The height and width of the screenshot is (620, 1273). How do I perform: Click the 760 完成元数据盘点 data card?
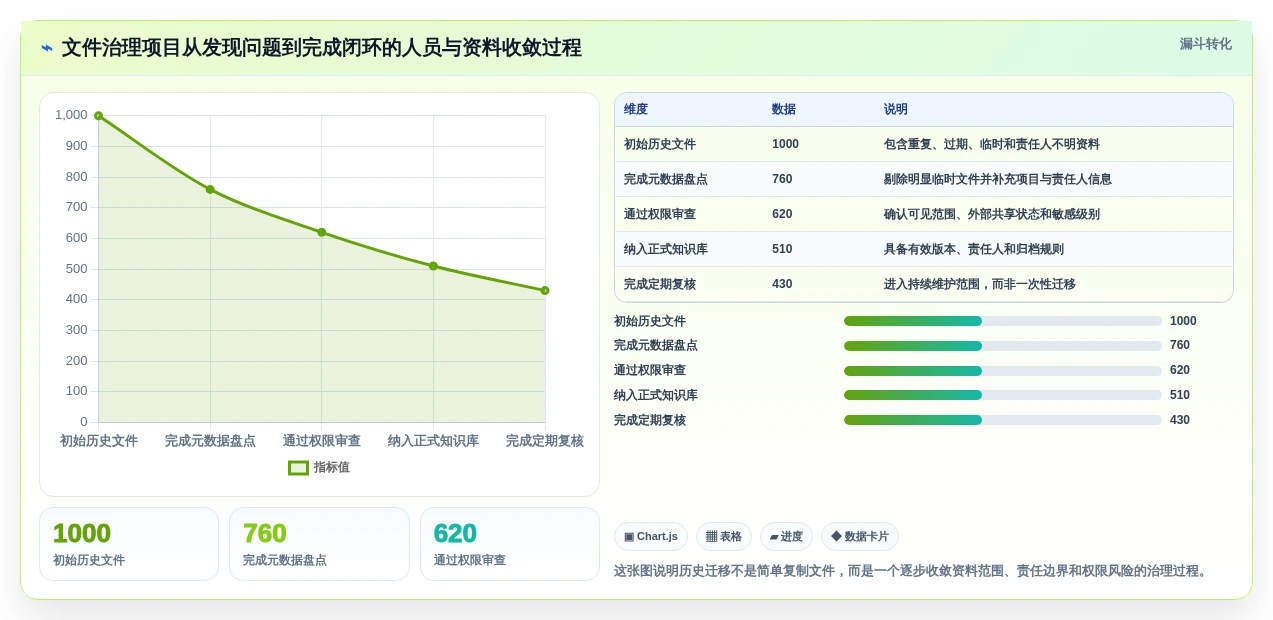click(319, 544)
